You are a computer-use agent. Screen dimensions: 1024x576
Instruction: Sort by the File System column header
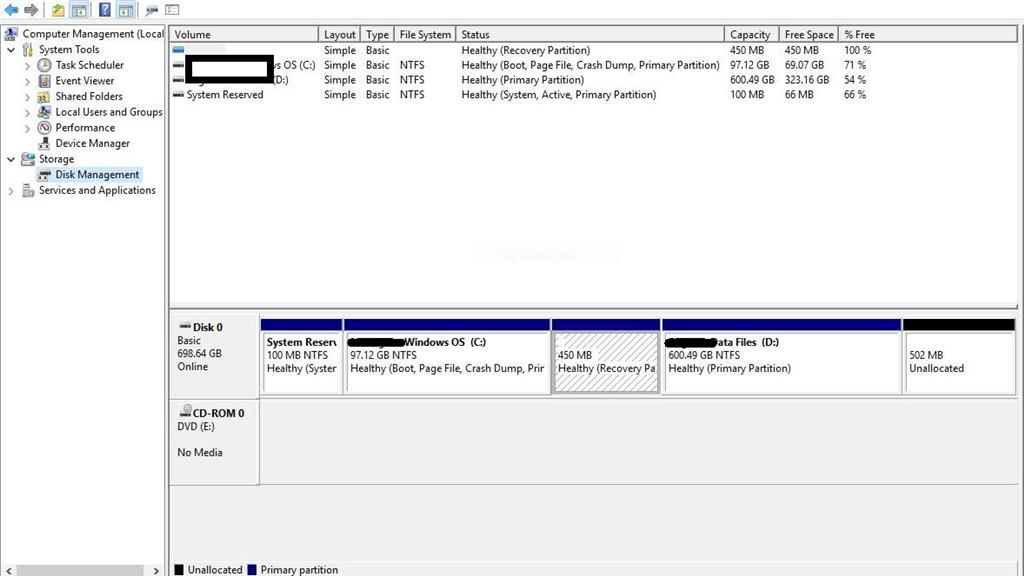[x=425, y=34]
